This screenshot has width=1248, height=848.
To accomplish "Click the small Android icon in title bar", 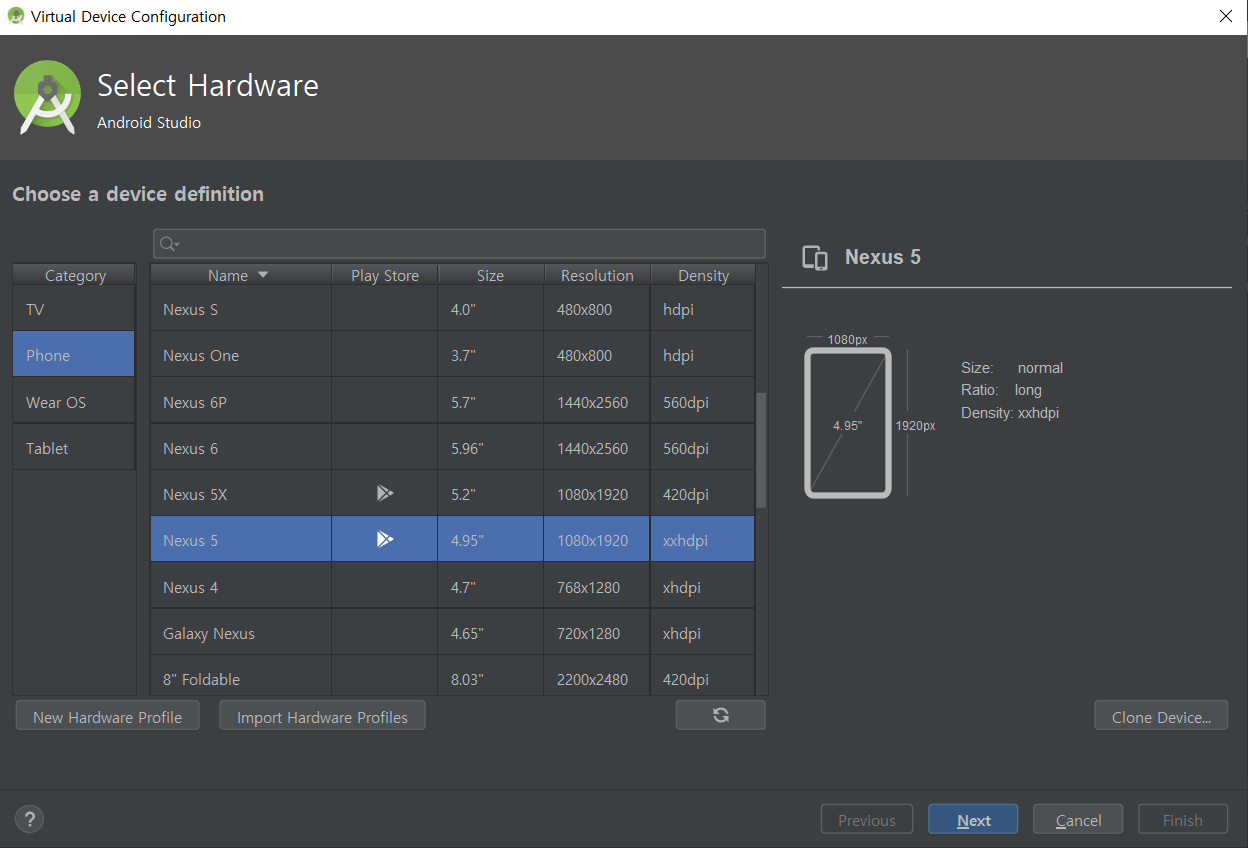I will pyautogui.click(x=16, y=16).
